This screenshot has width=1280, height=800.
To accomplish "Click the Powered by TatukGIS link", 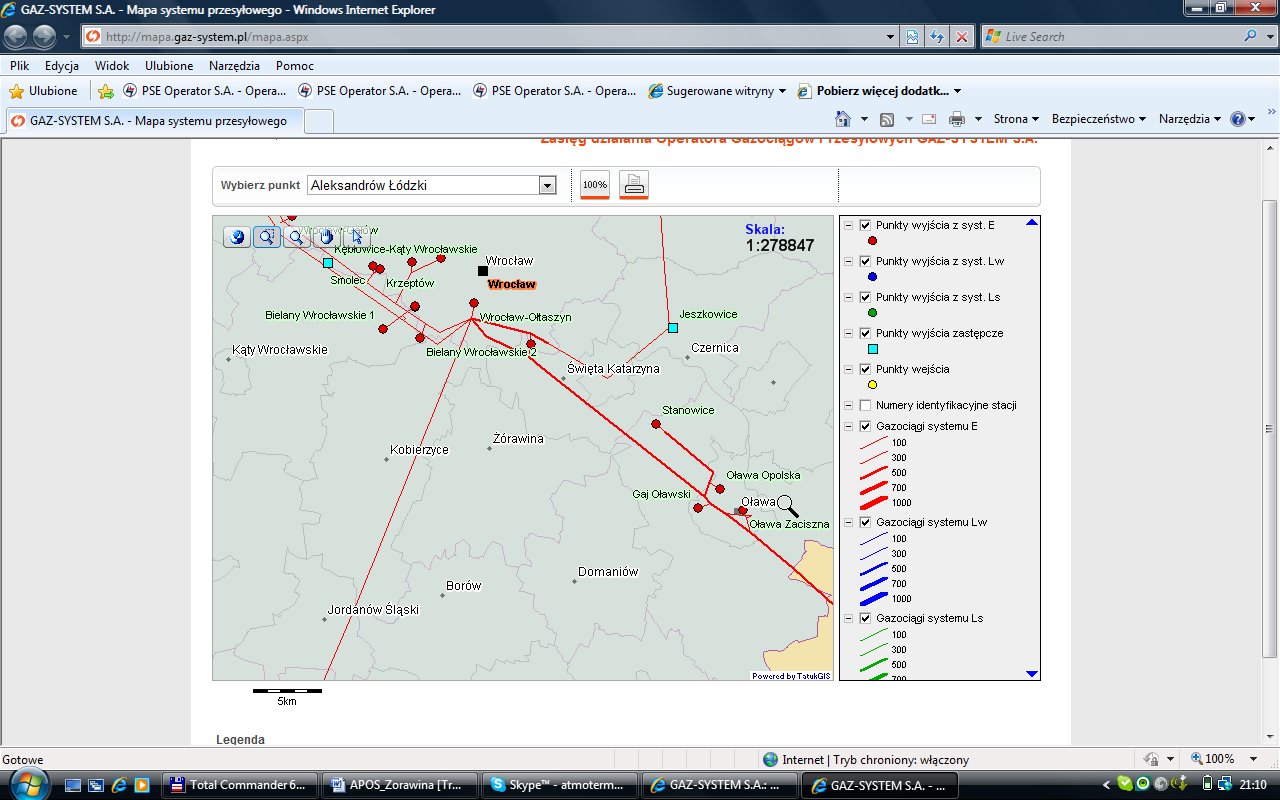I will coord(791,676).
